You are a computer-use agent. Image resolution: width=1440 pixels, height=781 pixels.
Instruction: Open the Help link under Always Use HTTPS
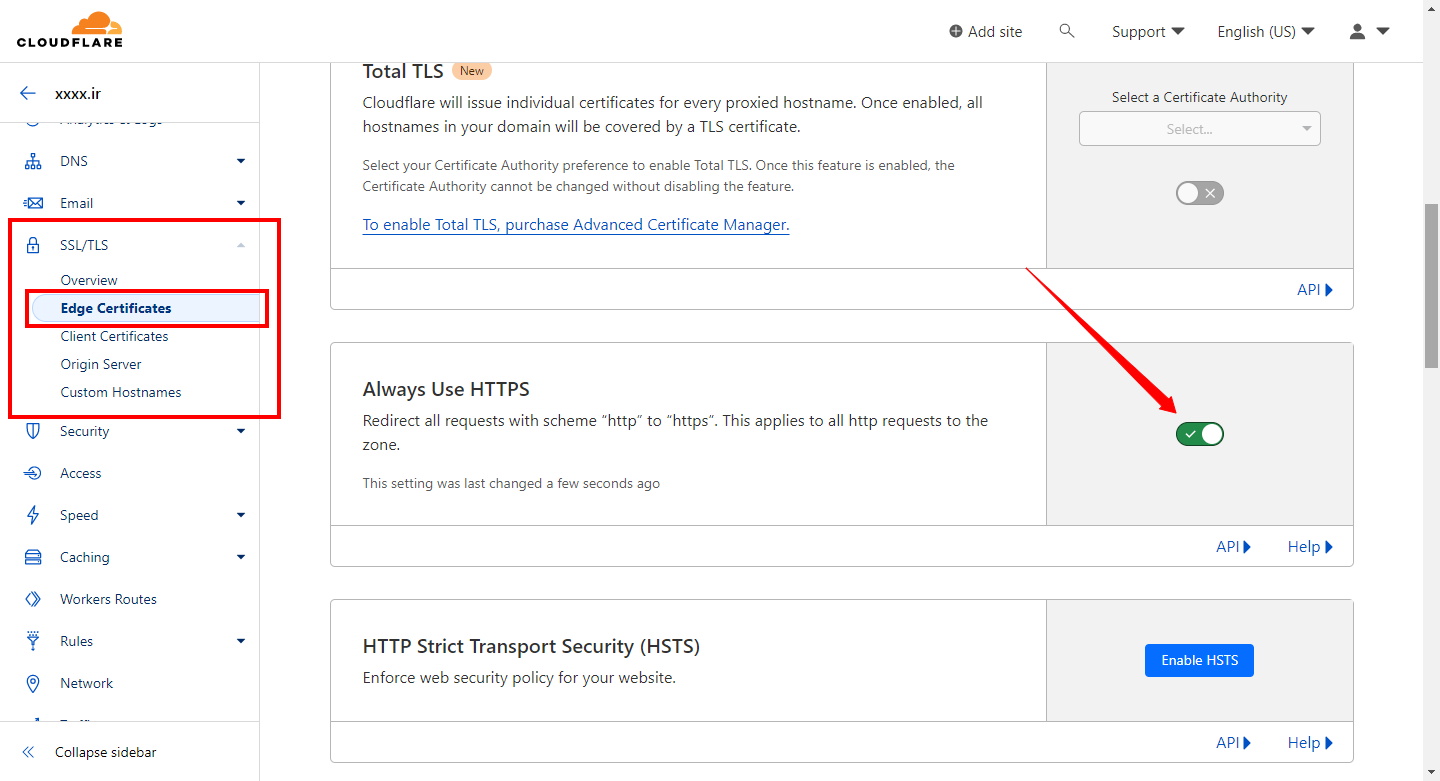click(x=1311, y=547)
